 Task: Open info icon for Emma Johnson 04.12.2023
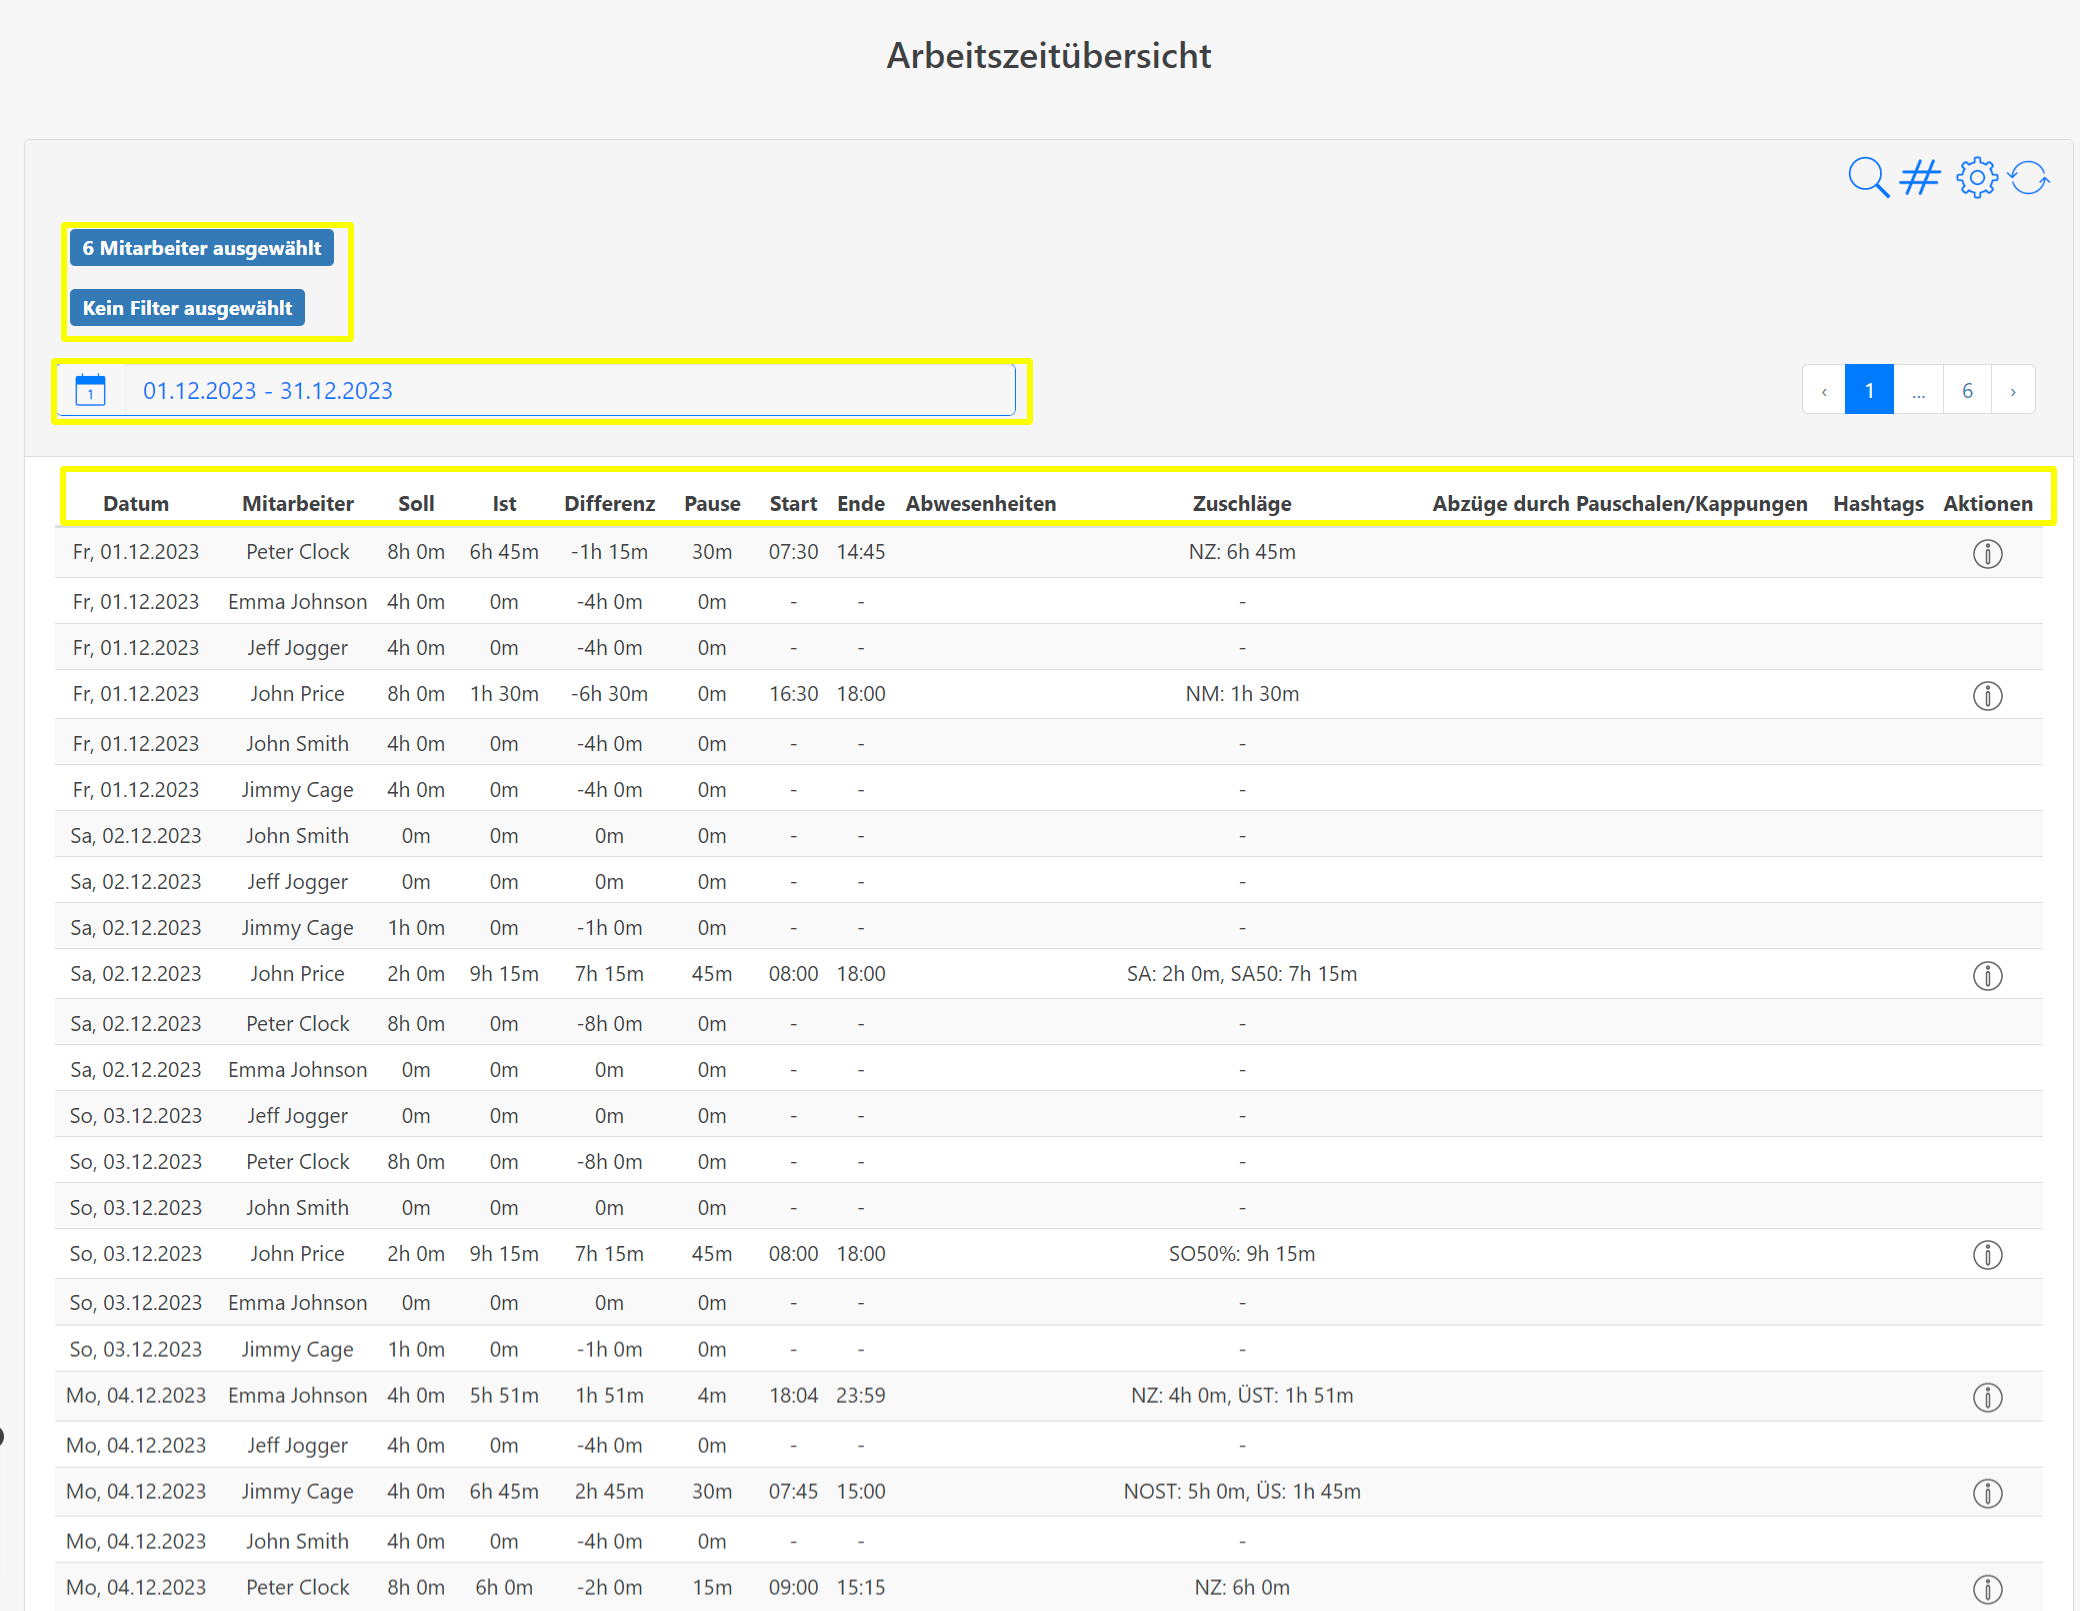[1987, 1397]
